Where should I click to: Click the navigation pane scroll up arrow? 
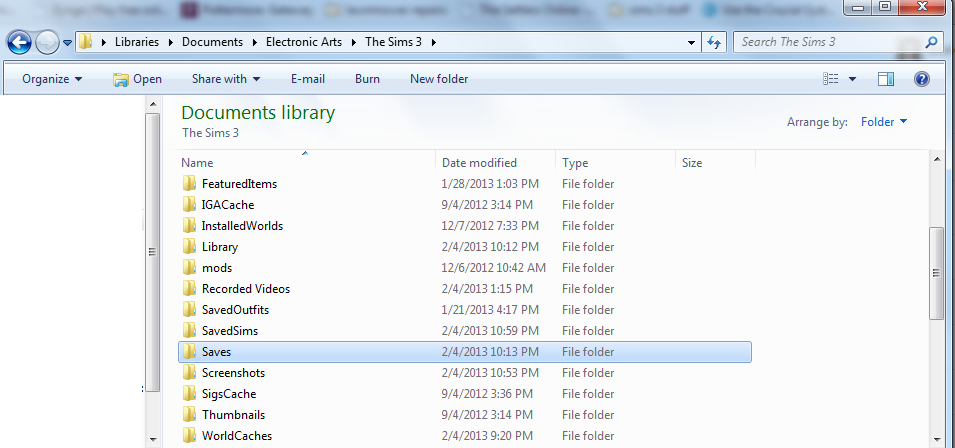[153, 104]
